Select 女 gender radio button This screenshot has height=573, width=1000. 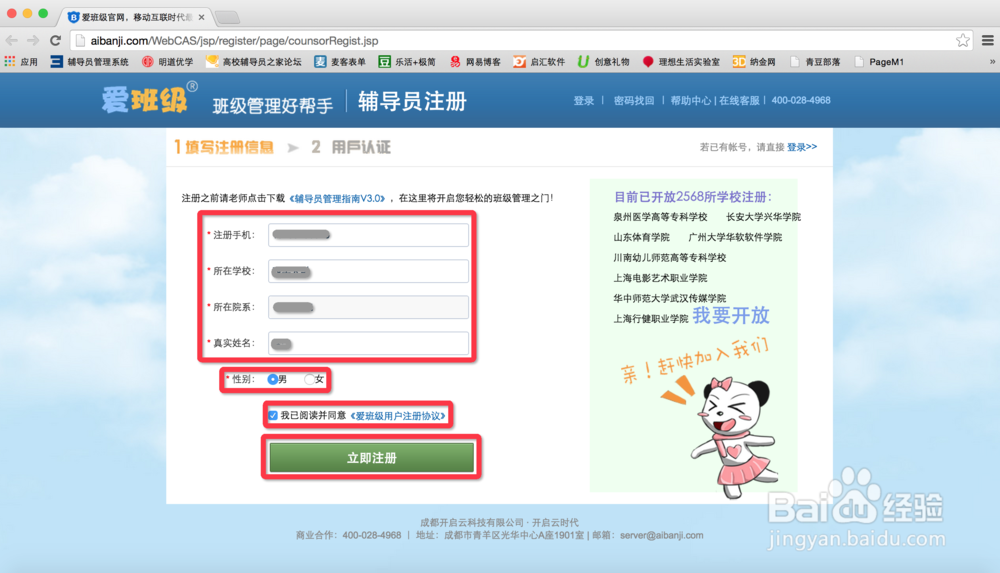click(309, 379)
